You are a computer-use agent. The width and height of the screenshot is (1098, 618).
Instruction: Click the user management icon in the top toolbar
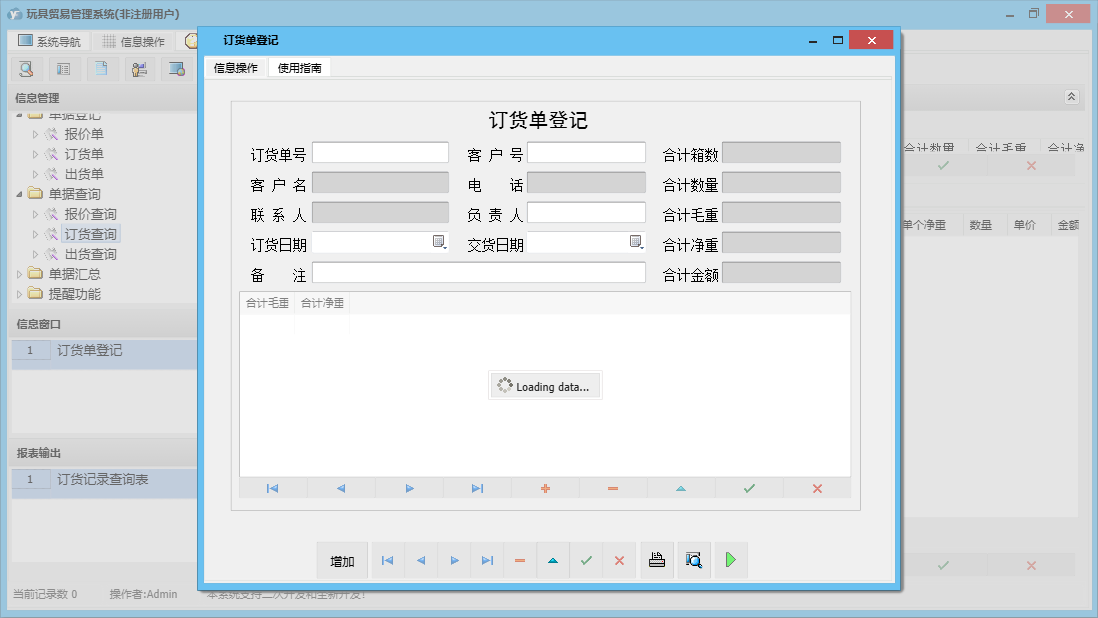(139, 68)
